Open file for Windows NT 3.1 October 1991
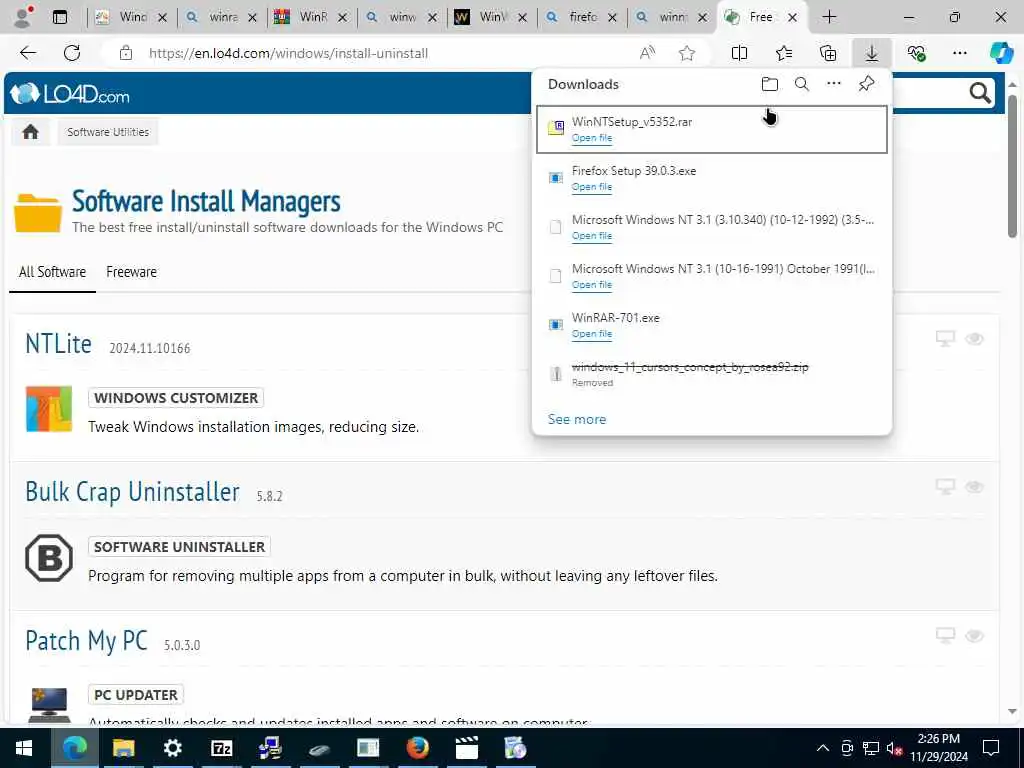Screen dimensions: 1024x768 coord(592,285)
